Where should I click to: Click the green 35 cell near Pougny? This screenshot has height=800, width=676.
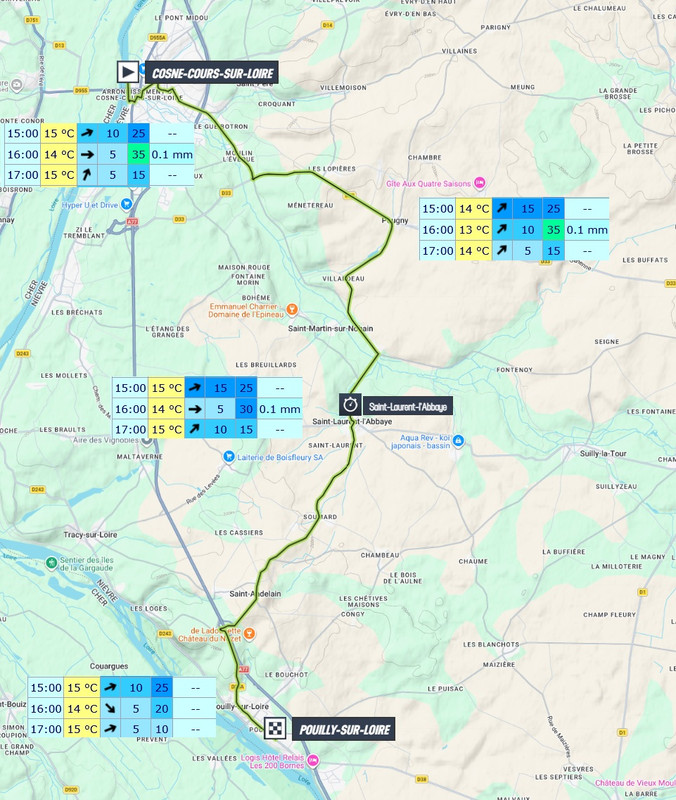[x=554, y=230]
